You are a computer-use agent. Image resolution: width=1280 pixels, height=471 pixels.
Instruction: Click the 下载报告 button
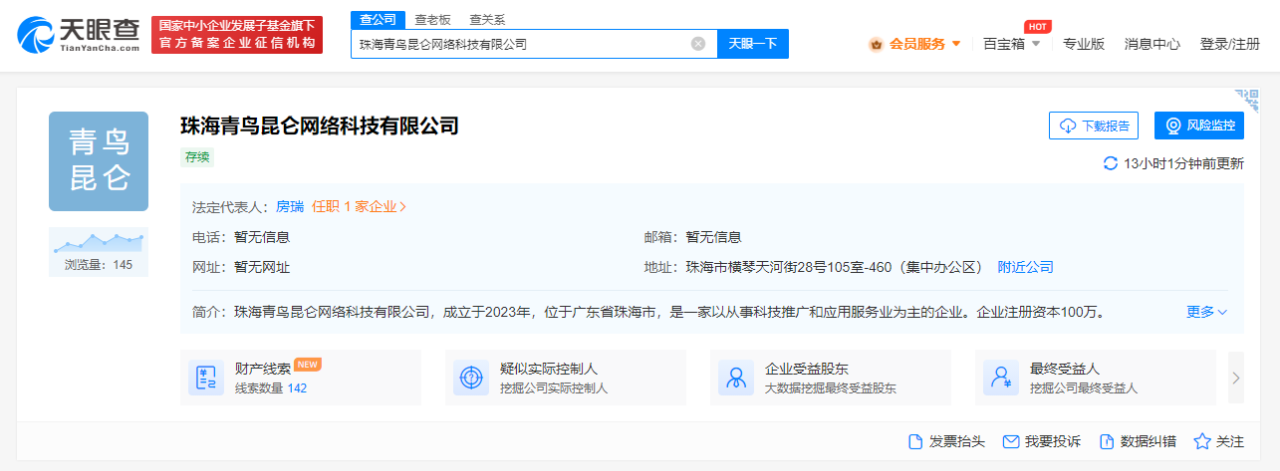click(x=1094, y=126)
